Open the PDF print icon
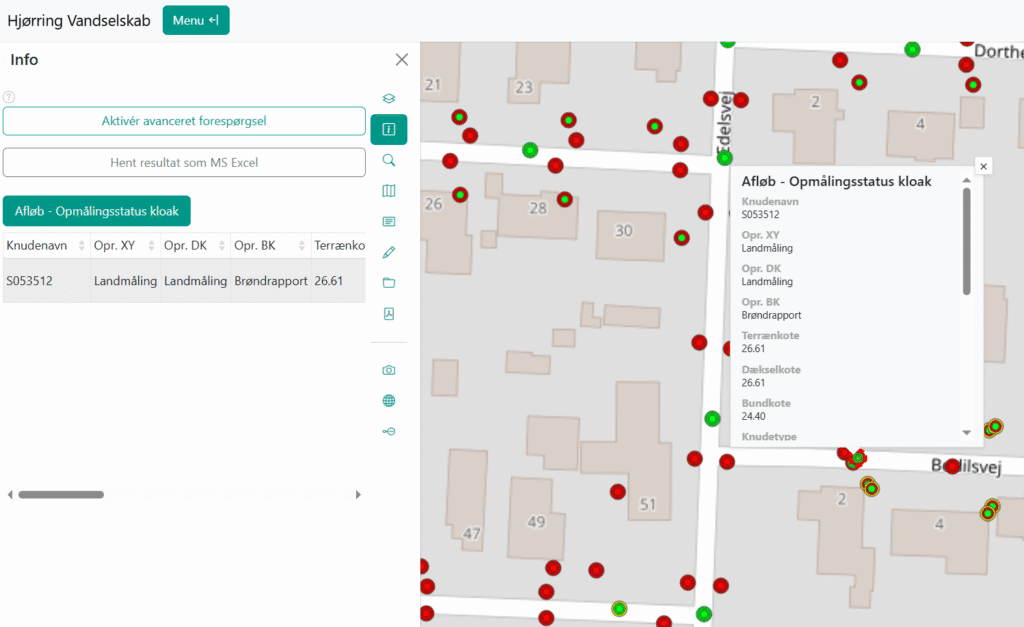The image size is (1024, 627). click(389, 314)
